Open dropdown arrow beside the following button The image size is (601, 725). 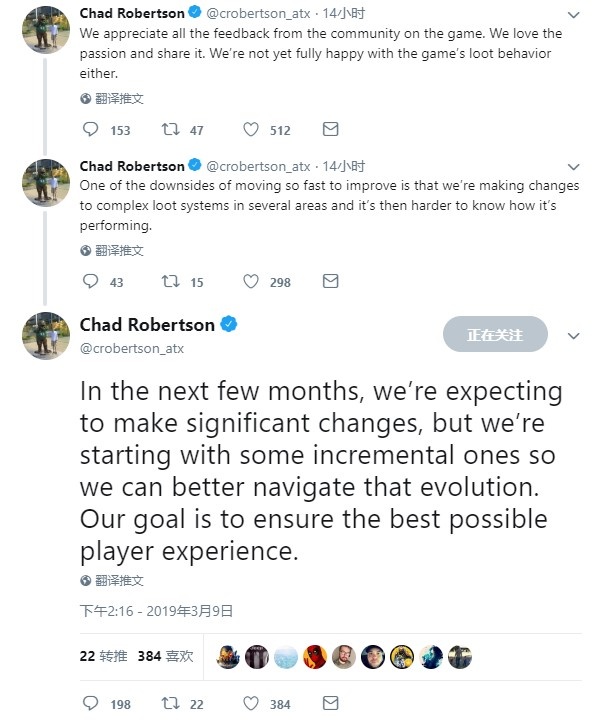(573, 336)
